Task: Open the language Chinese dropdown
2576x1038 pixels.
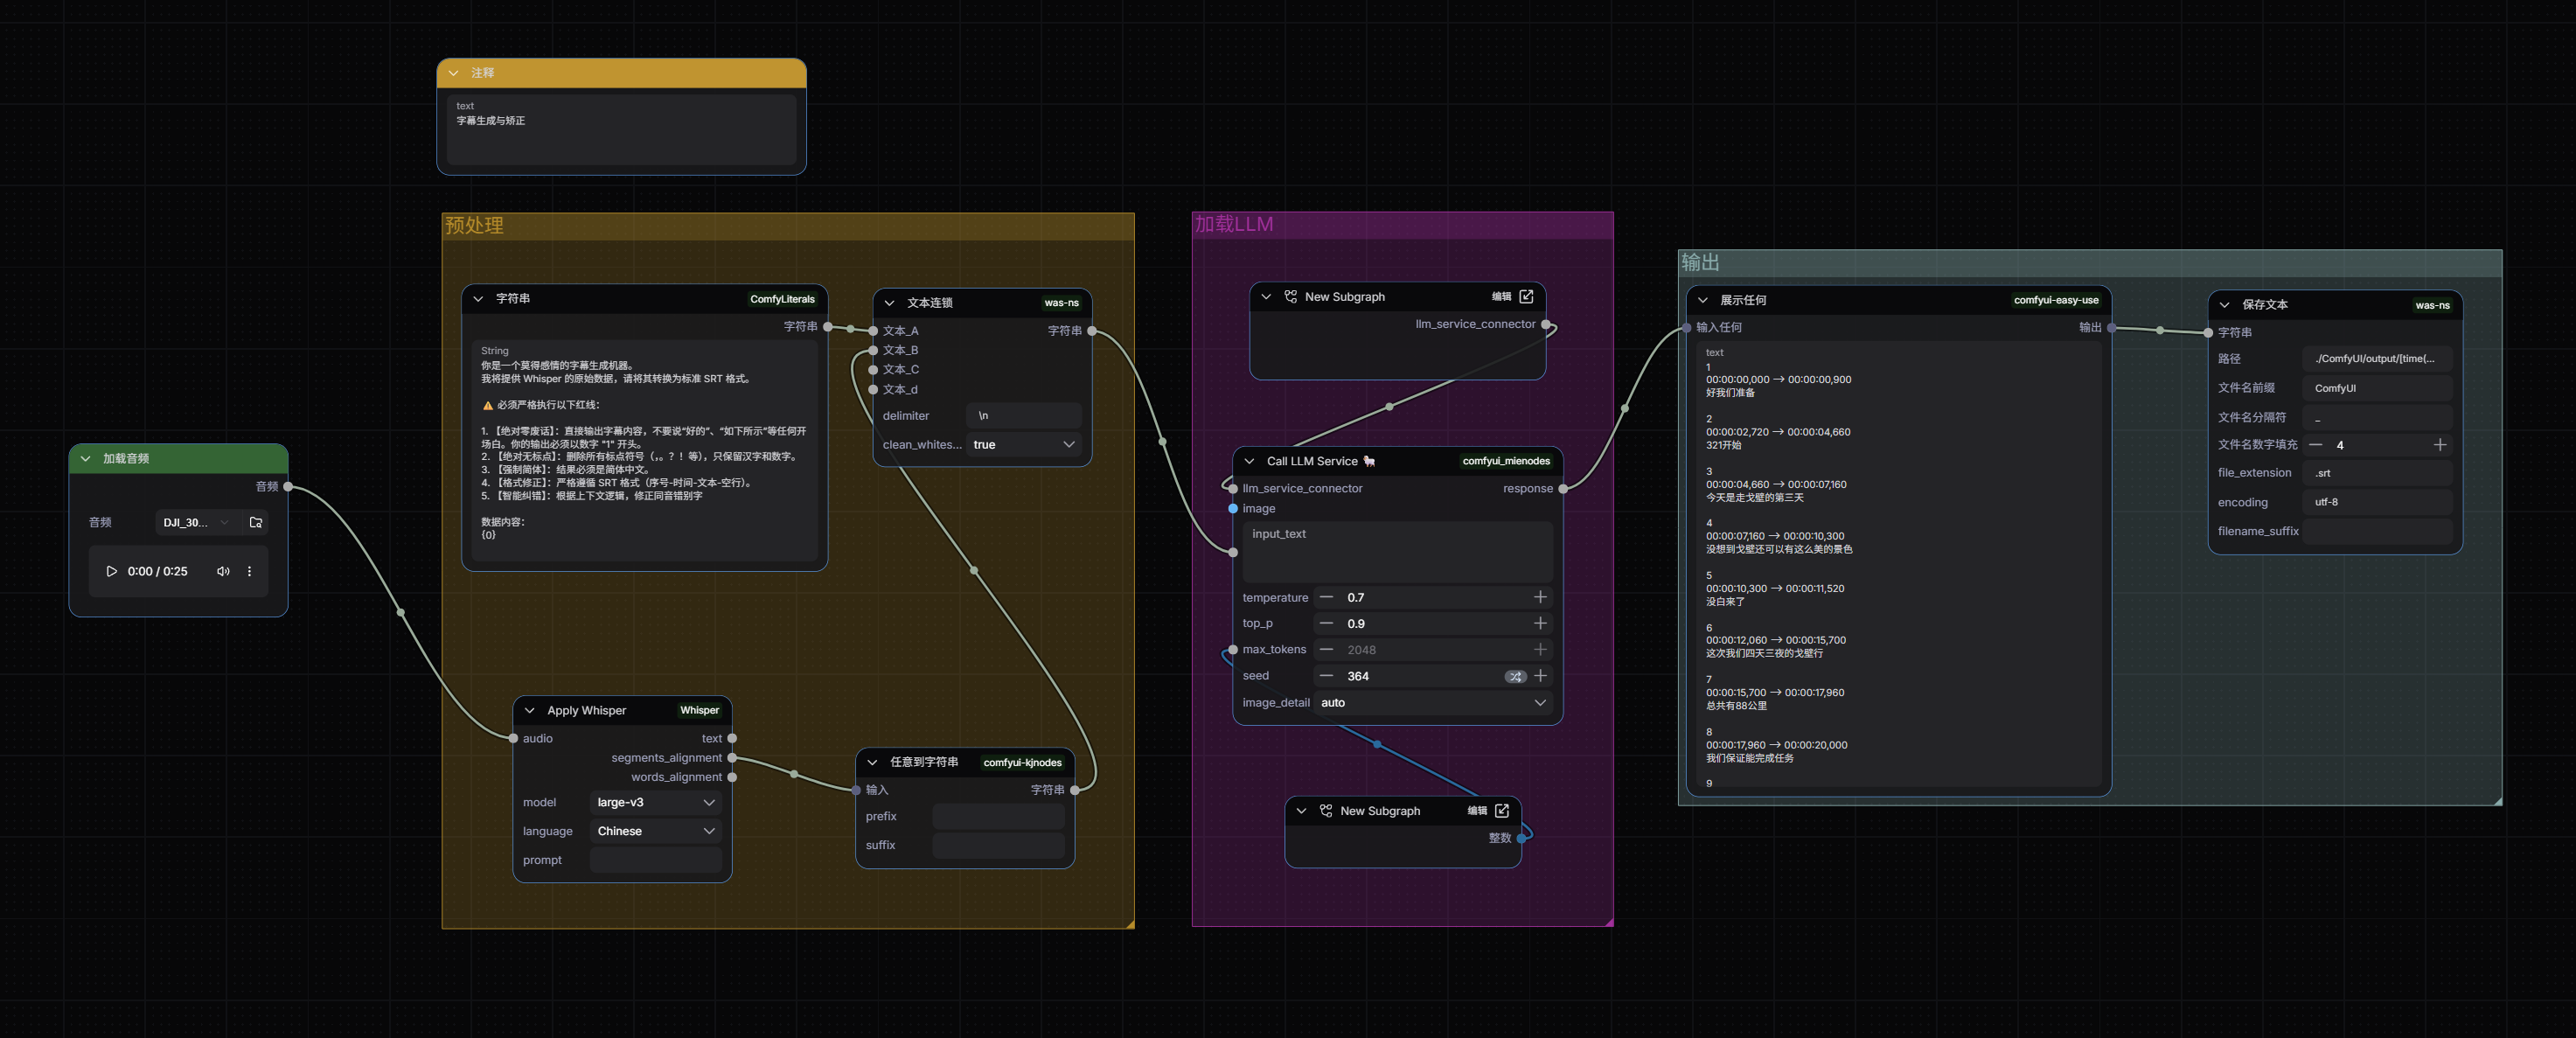Action: coord(655,831)
